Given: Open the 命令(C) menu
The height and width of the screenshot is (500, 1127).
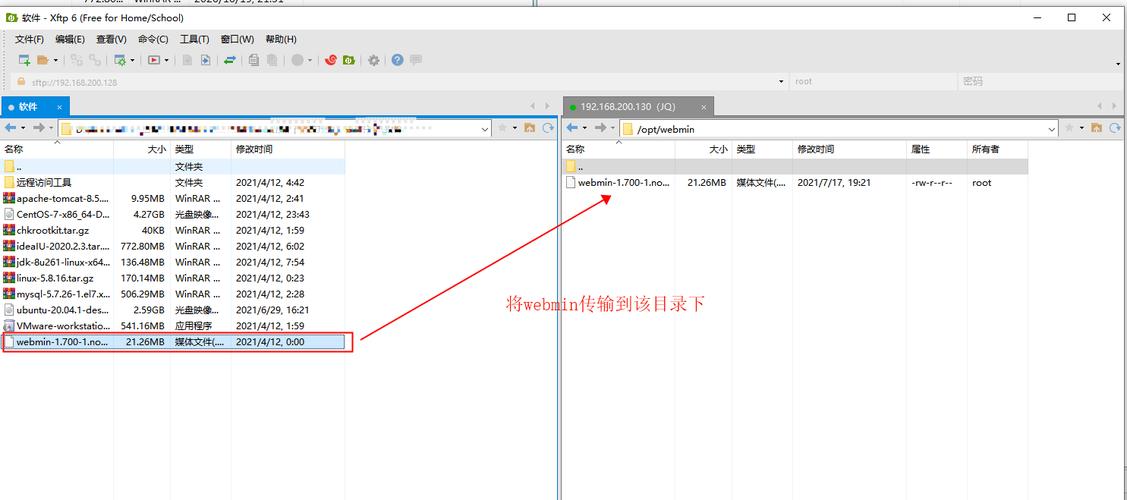Looking at the screenshot, I should (x=153, y=40).
